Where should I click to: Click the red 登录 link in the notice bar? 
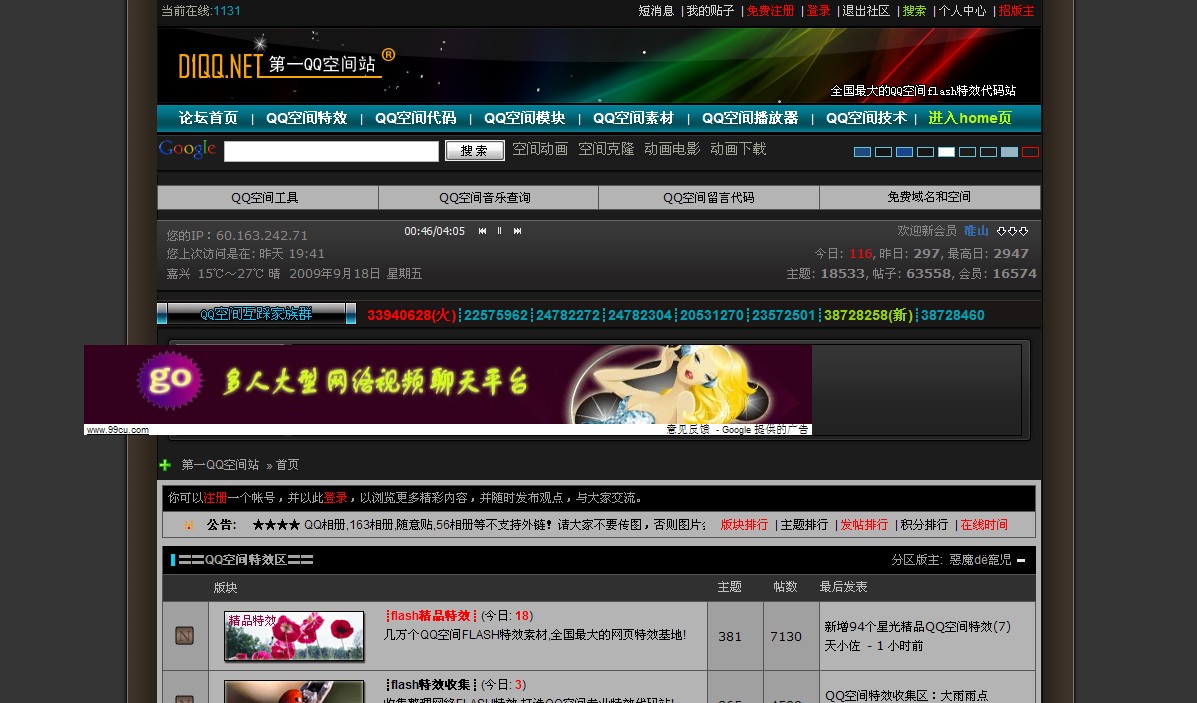[335, 498]
